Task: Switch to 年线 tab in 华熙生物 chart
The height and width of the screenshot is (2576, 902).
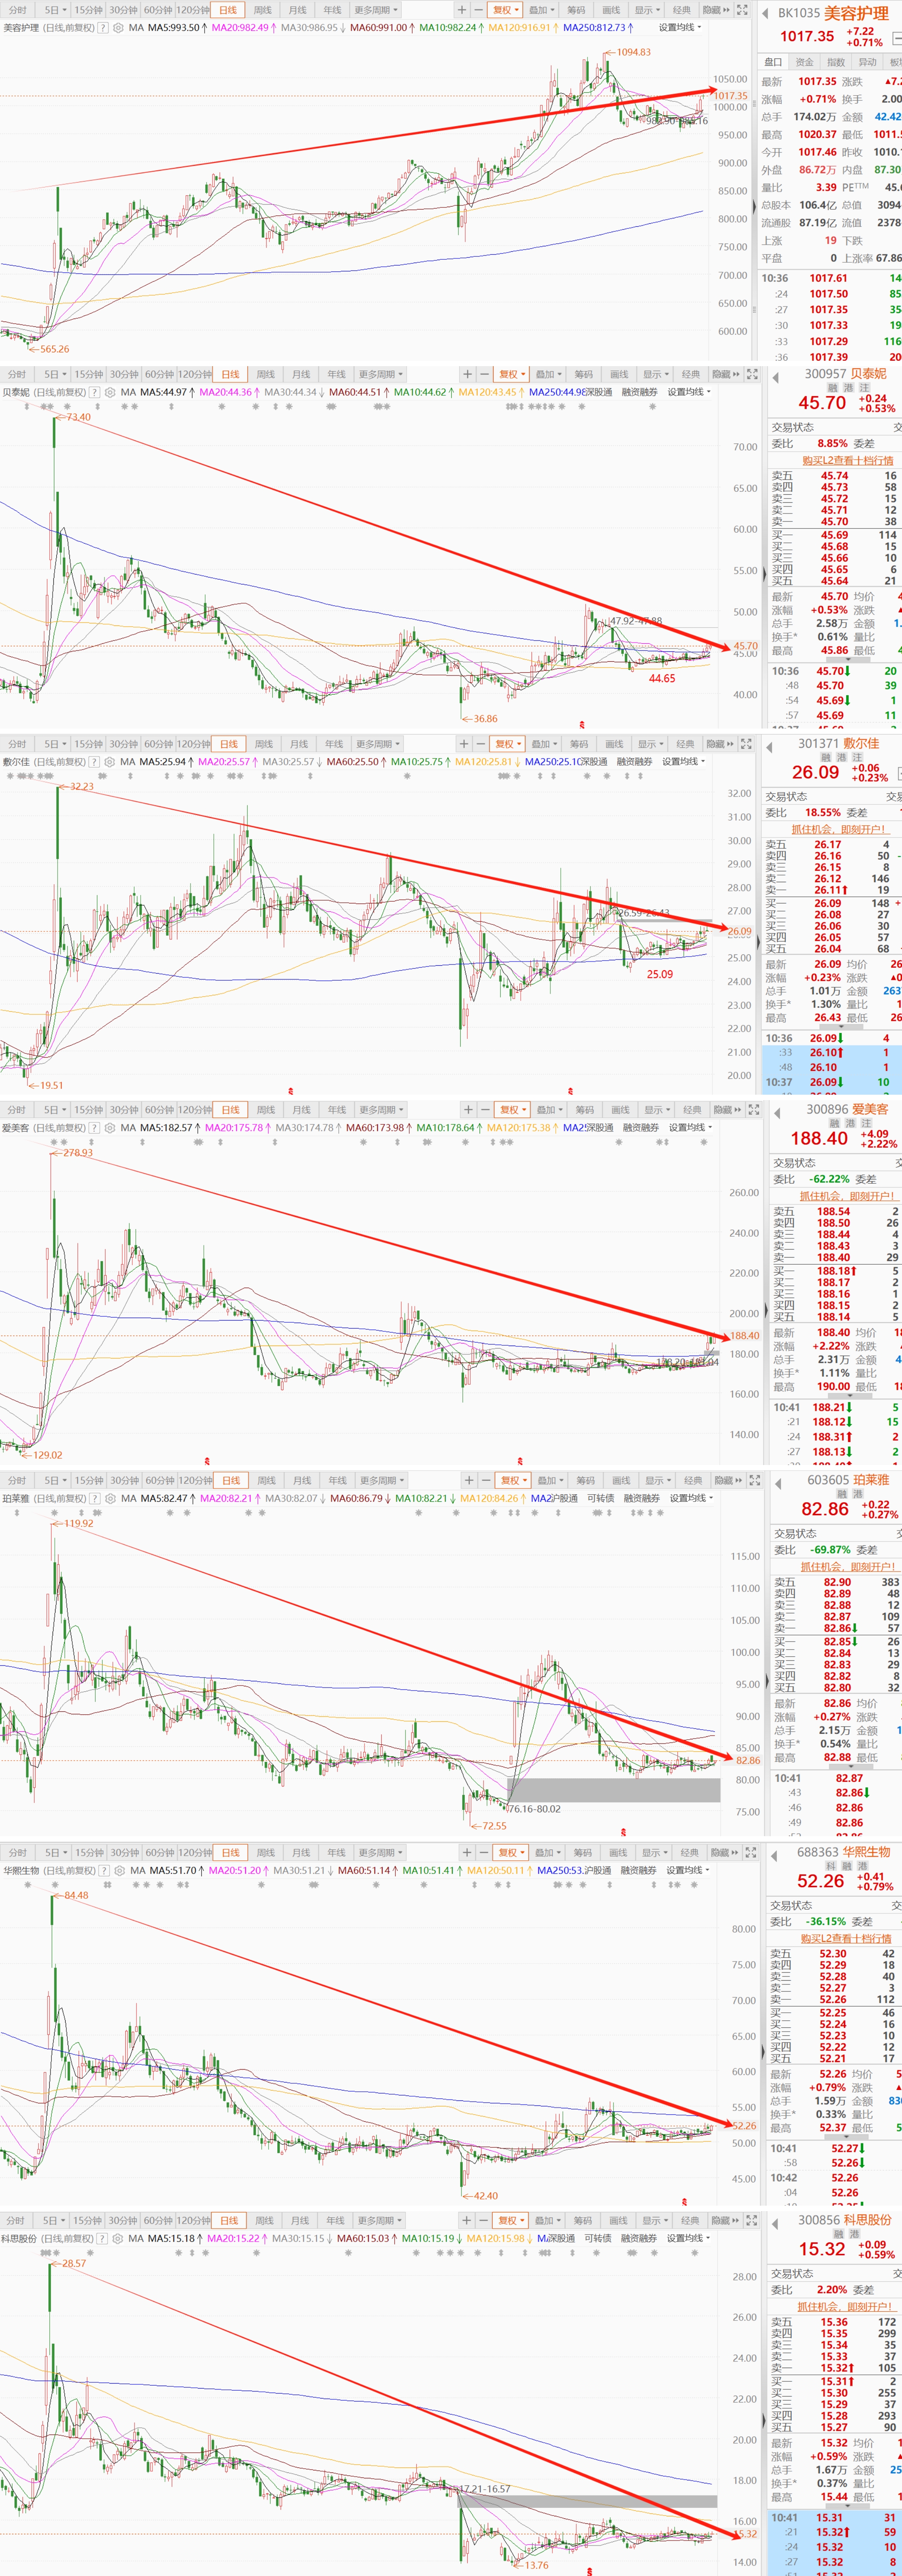Action: coord(337,1853)
